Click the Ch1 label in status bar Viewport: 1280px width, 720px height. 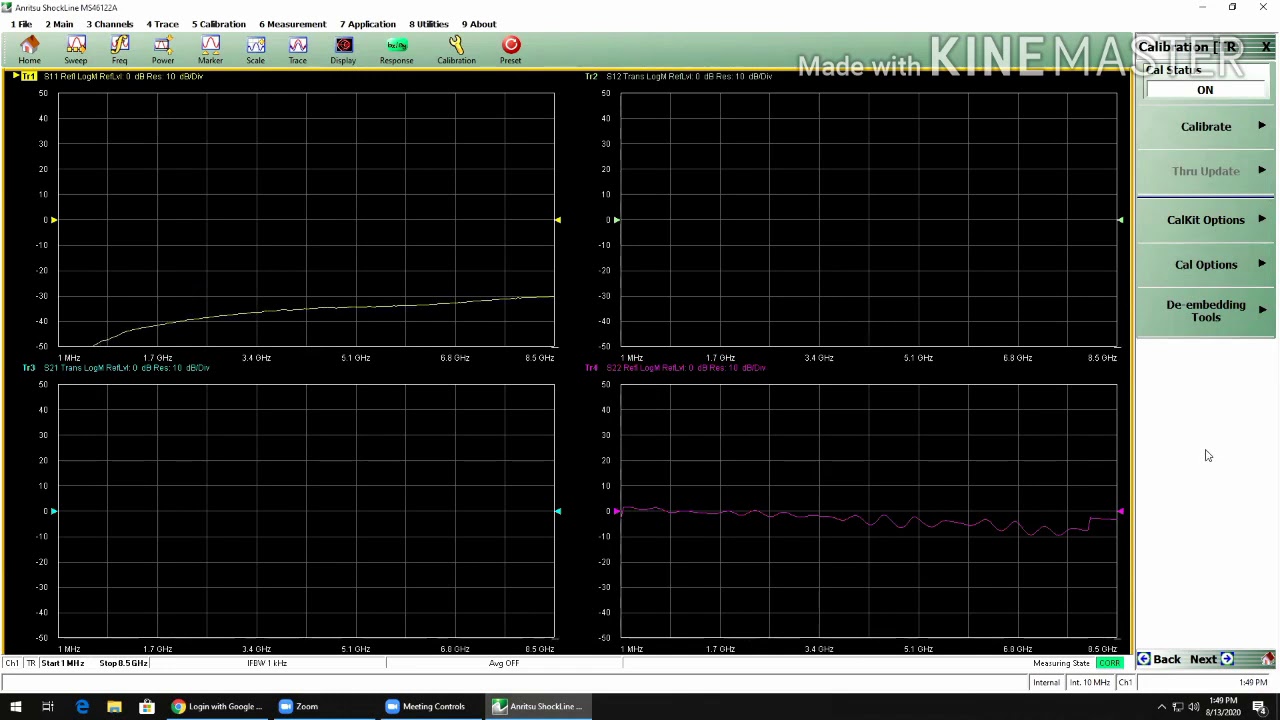[1125, 683]
